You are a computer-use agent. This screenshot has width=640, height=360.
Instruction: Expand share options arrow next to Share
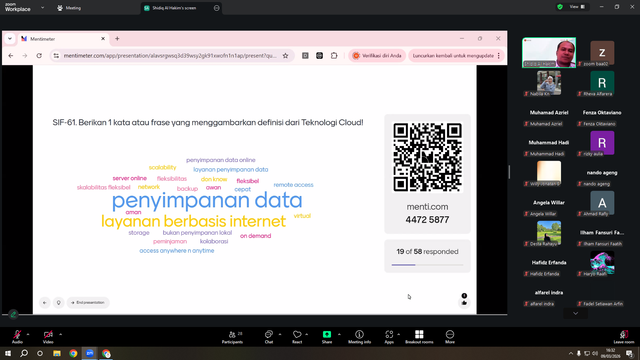(x=339, y=334)
